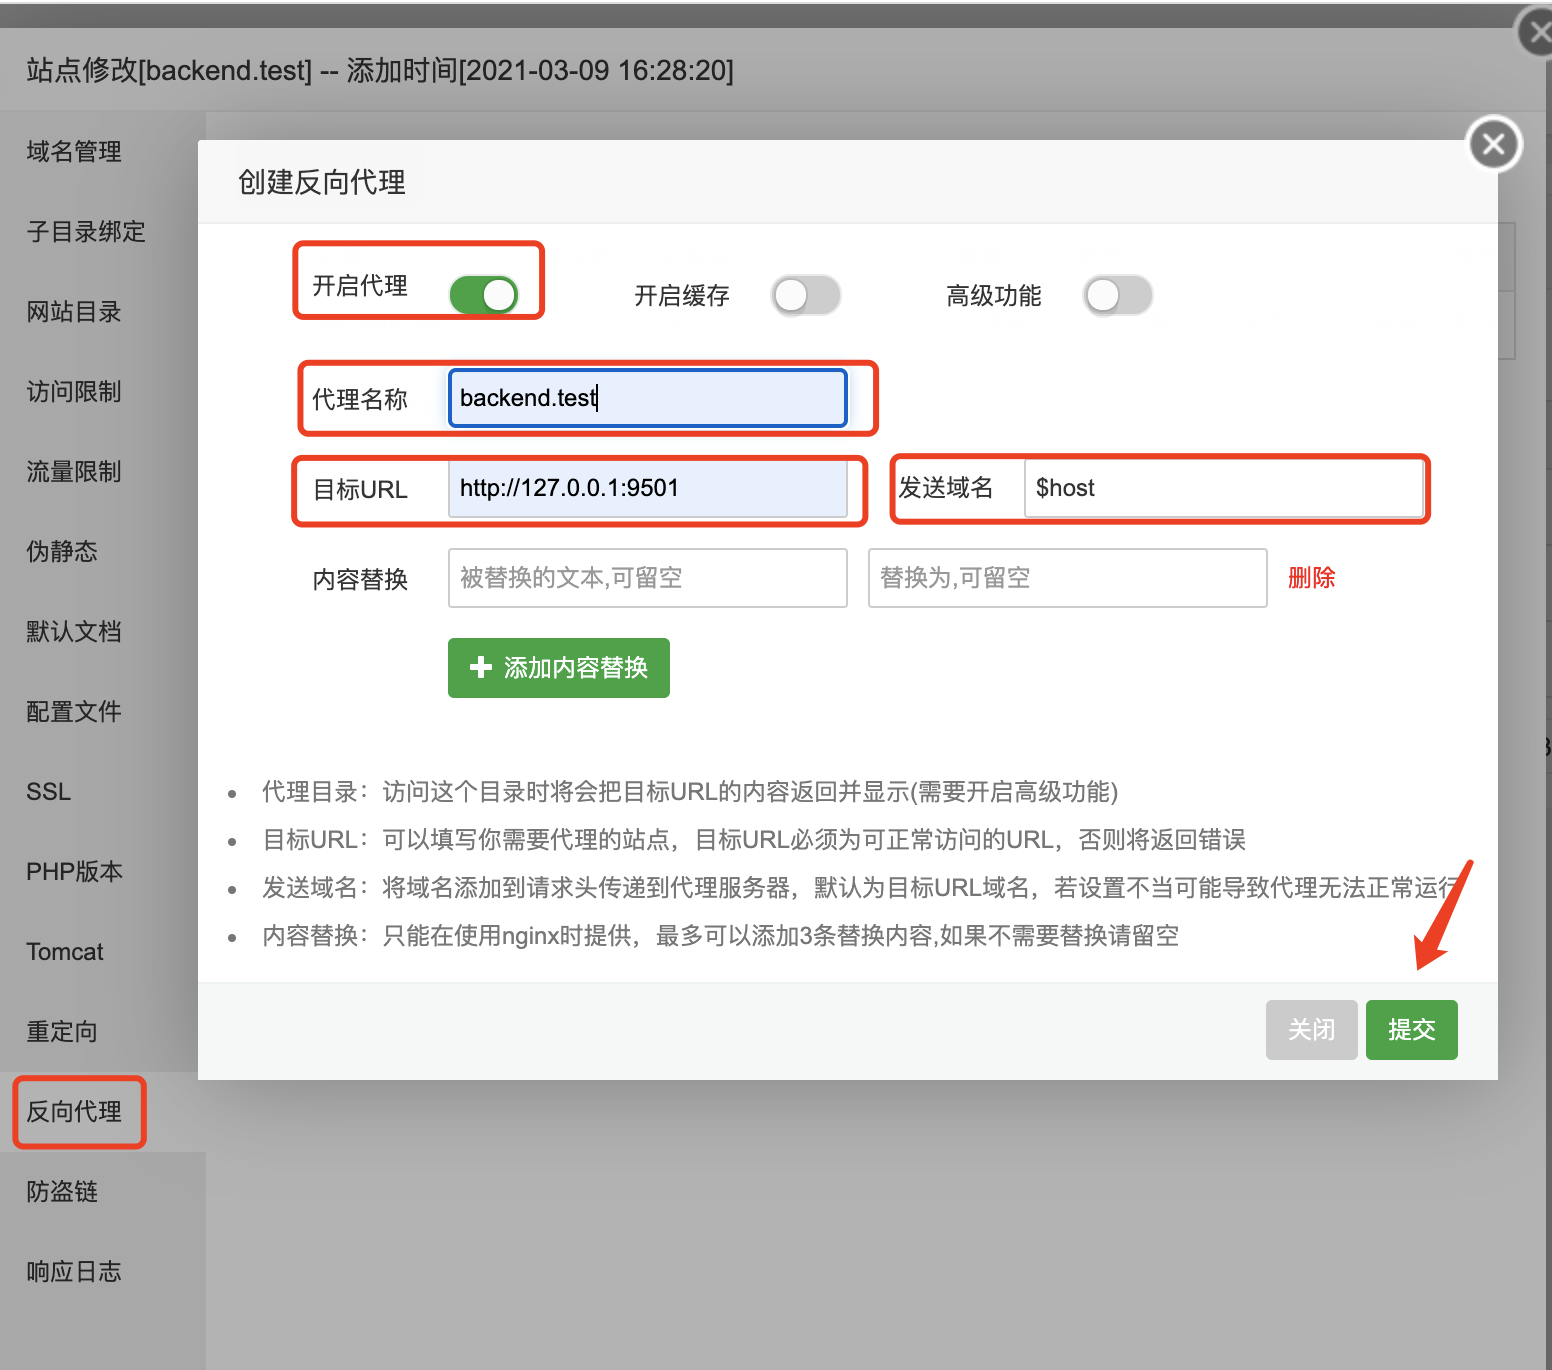Click the 替换为 replacement input box

click(1067, 578)
